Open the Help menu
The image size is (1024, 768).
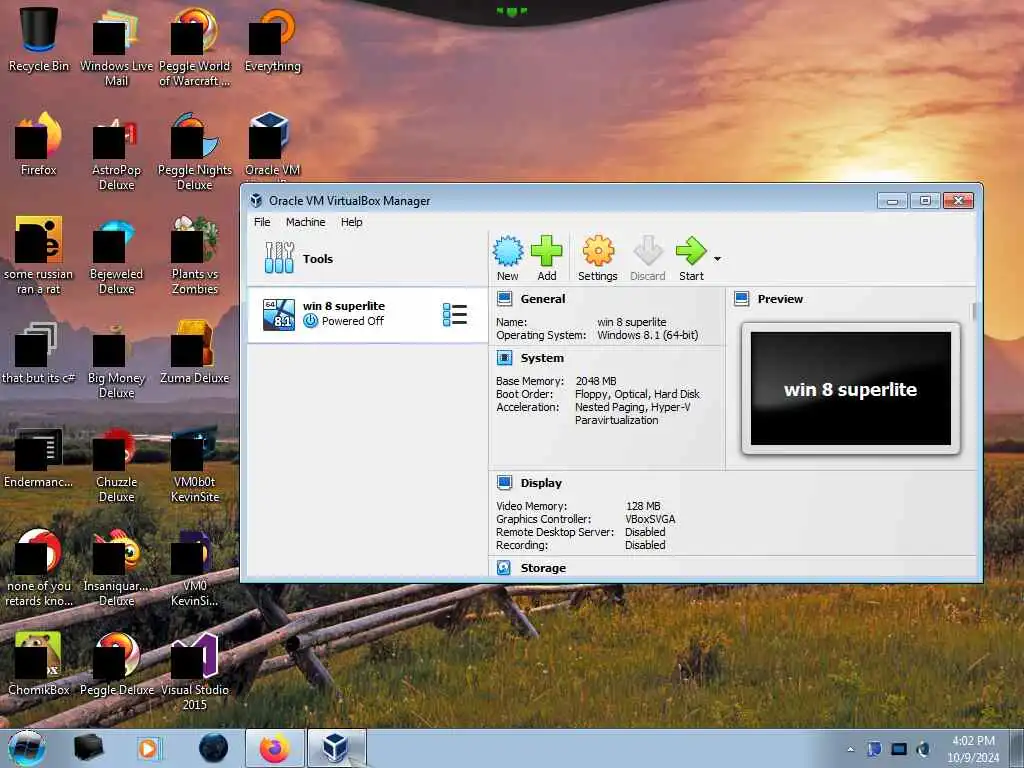(x=351, y=222)
